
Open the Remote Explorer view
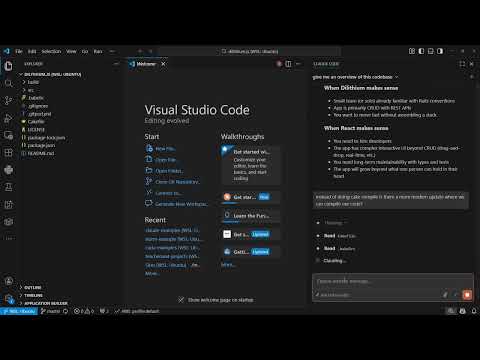coord(9,135)
